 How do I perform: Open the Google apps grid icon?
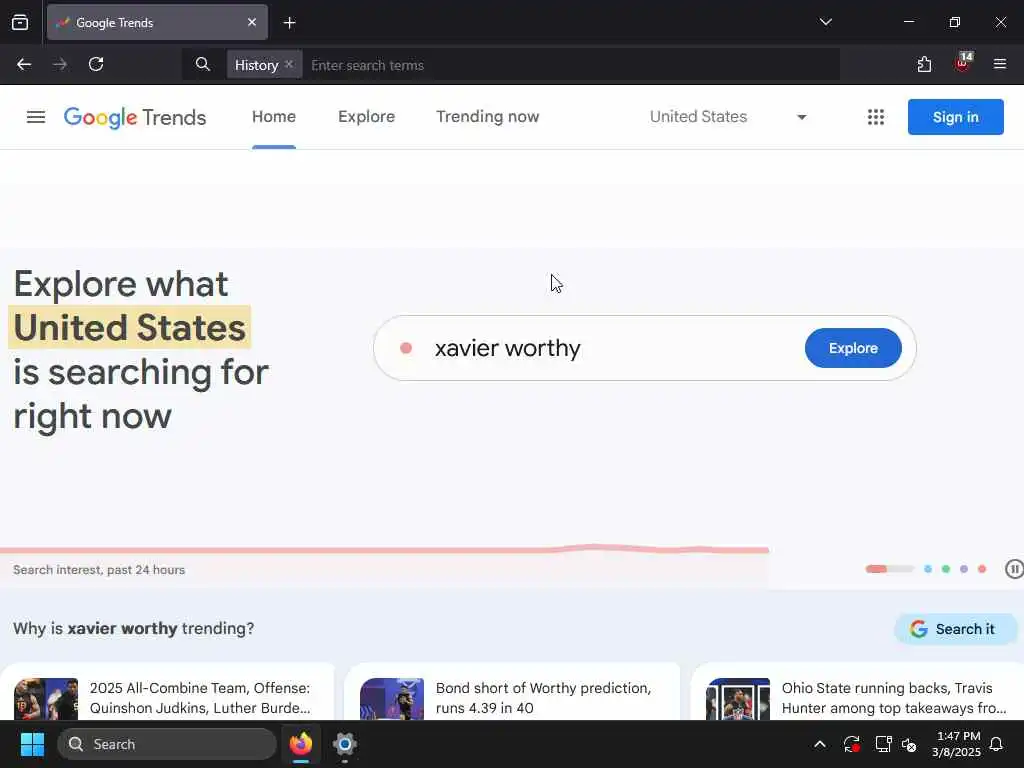(876, 117)
